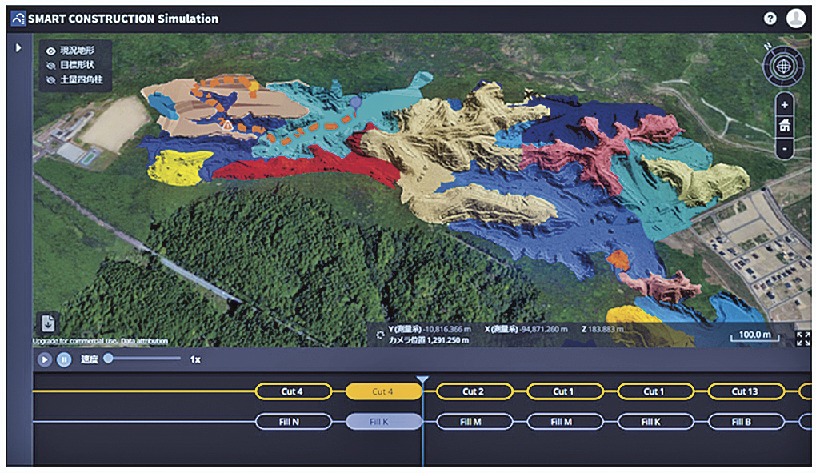
Task: Select the Cut 1 block above Fill M
Action: [565, 391]
